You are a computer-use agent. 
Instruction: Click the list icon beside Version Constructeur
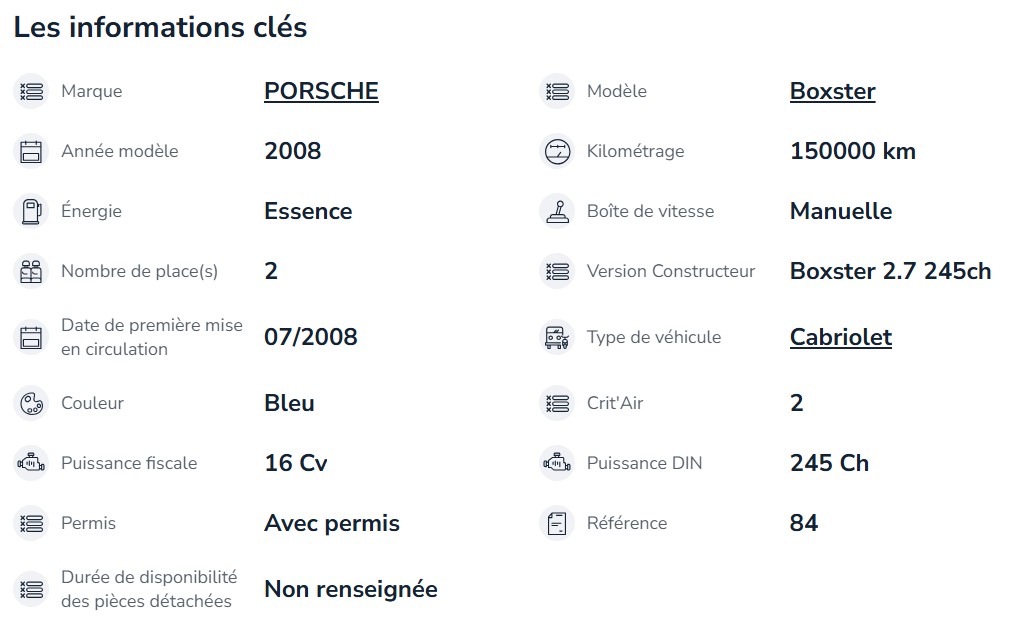click(x=557, y=271)
